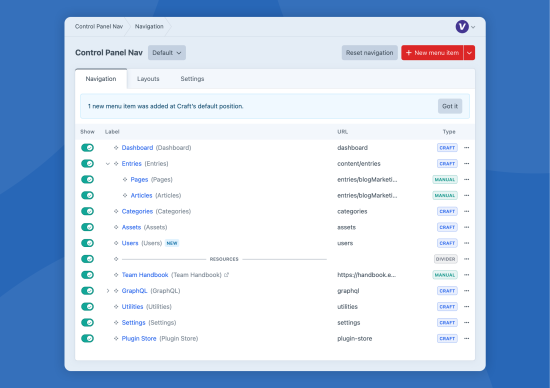Click the move handle for Resources divider
This screenshot has width=550, height=388.
click(x=116, y=259)
